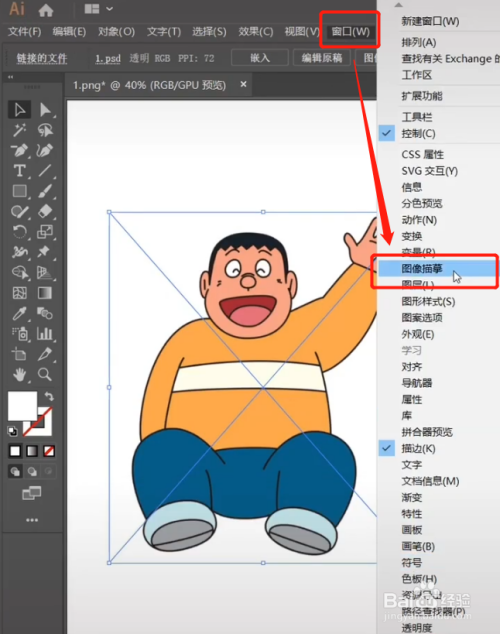Open the 链接的文件 link
The image size is (500, 634).
[42, 59]
